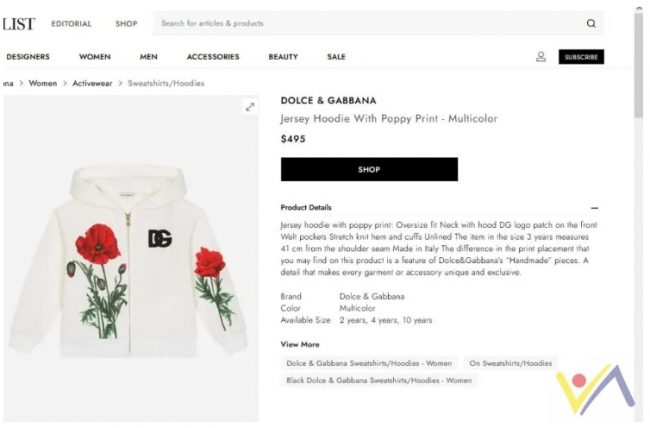Open the Women menu
Image resolution: width=650 pixels, height=428 pixels.
tap(95, 57)
